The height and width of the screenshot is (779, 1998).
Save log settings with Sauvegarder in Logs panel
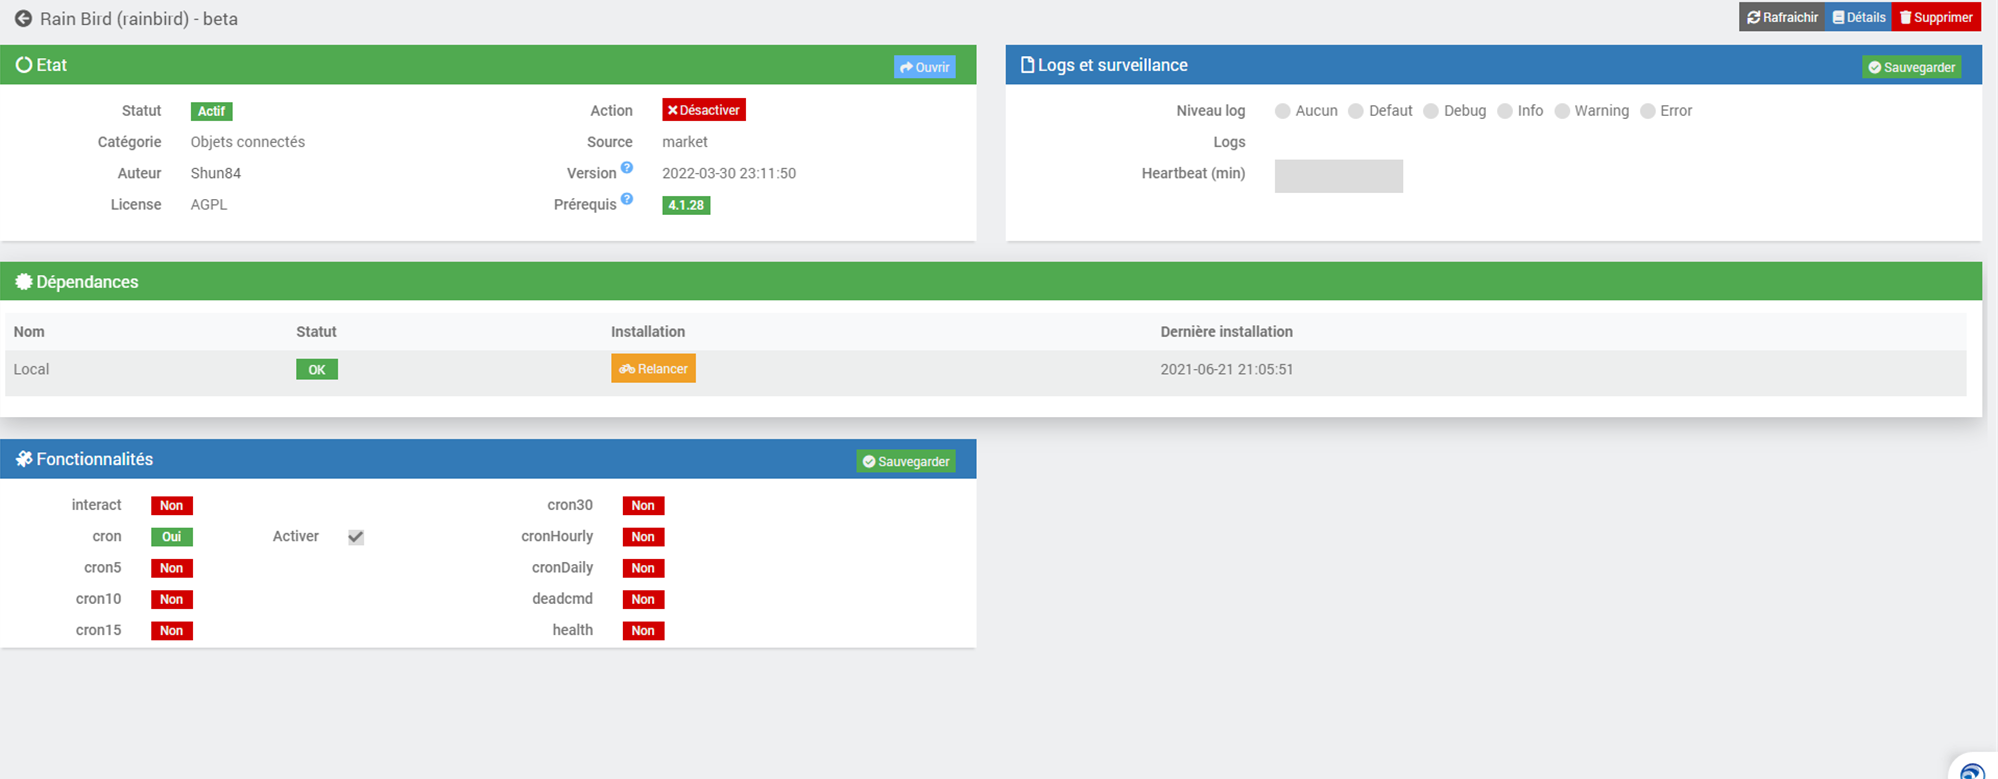(x=1912, y=67)
